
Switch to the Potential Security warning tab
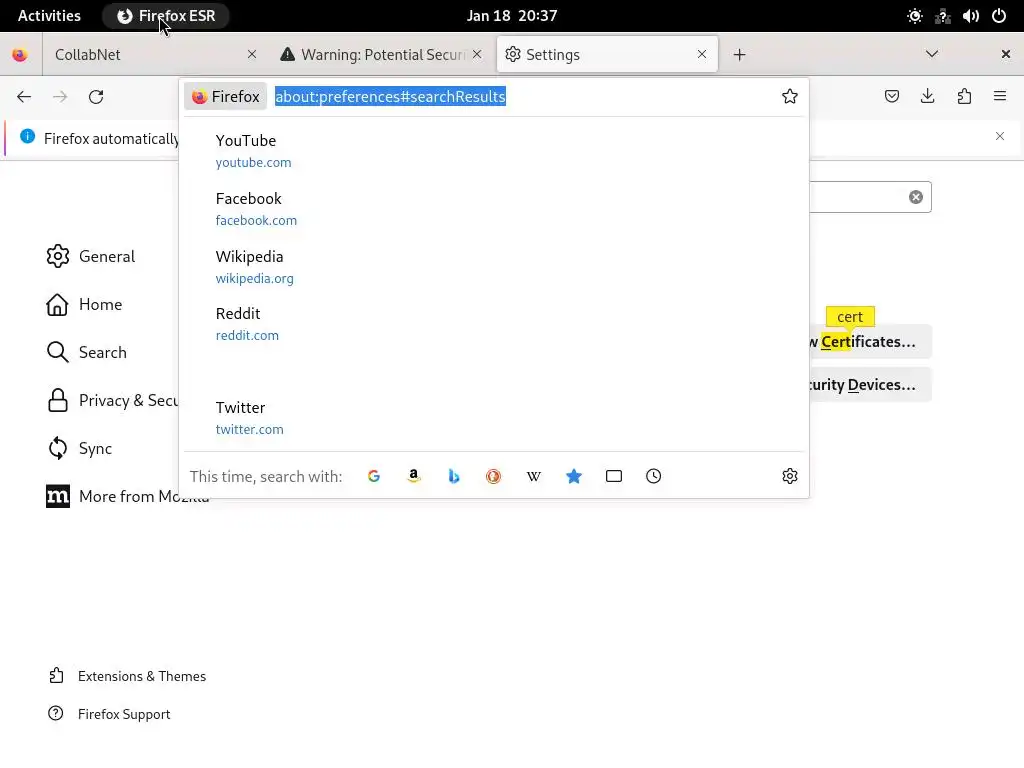coord(381,55)
